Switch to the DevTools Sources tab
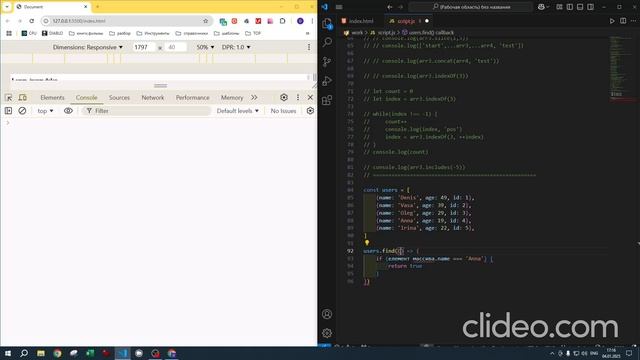Screen dimensions: 640x360 click(119, 98)
